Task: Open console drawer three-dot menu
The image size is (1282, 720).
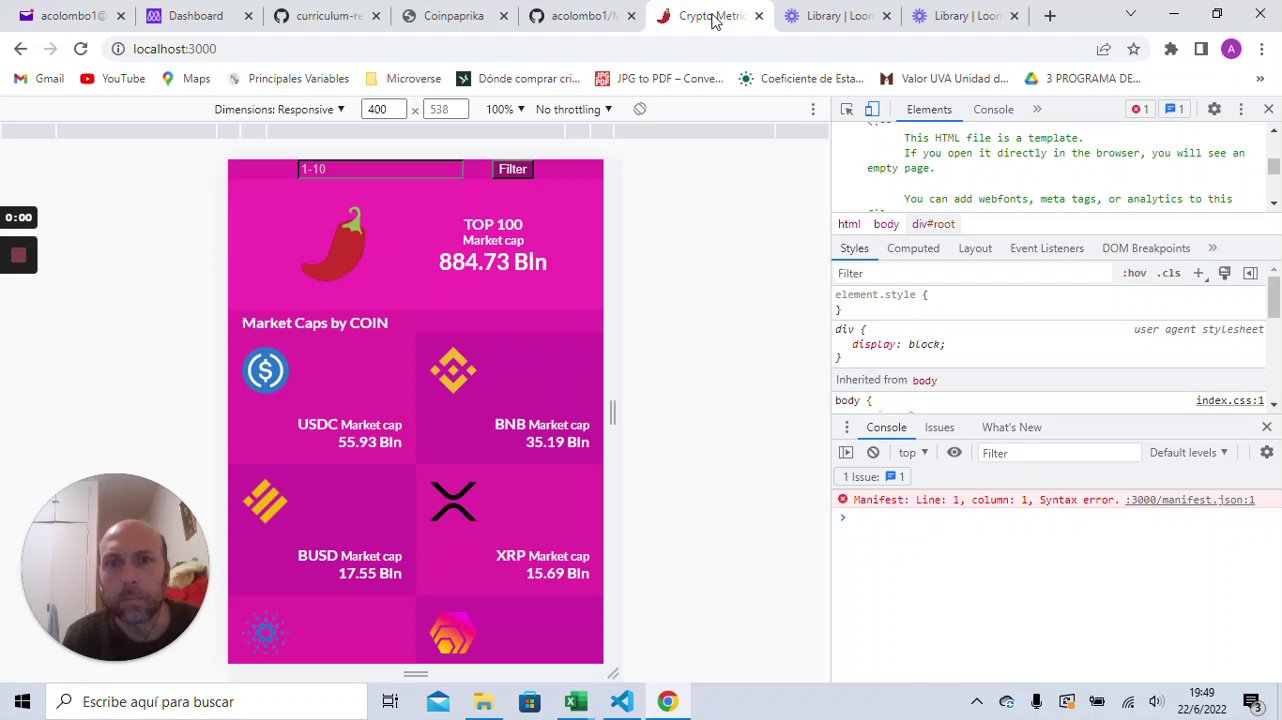Action: (846, 427)
